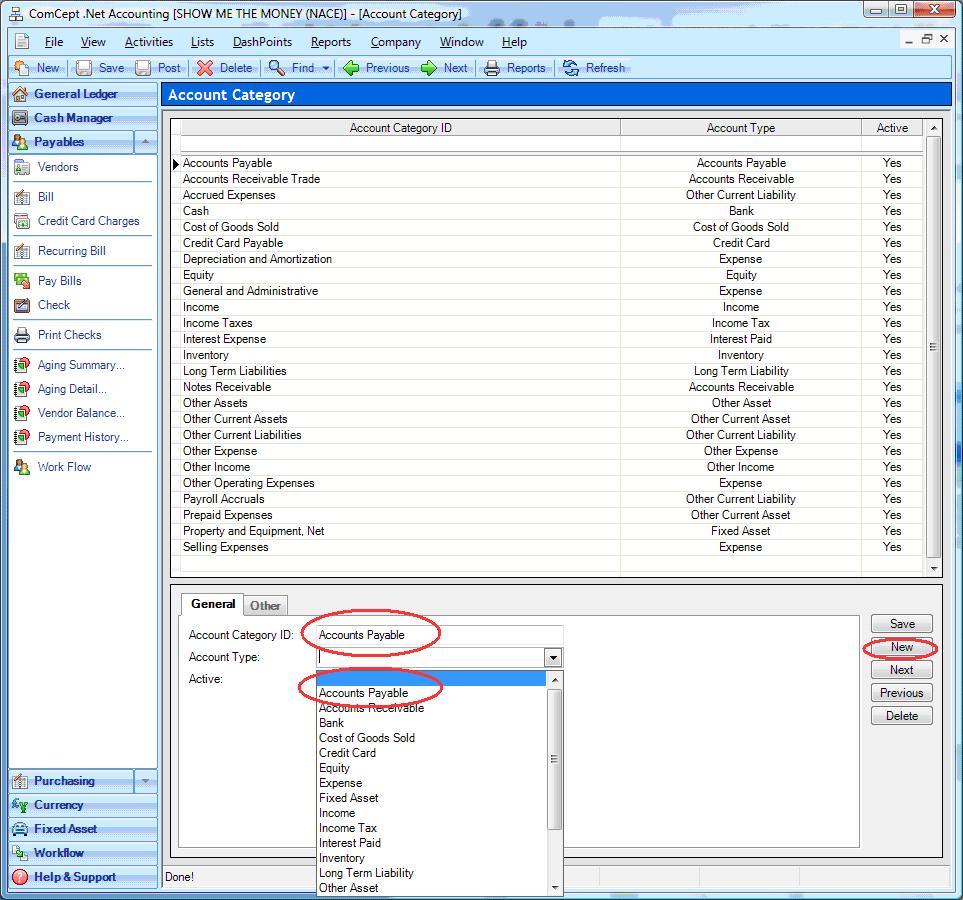
Task: Open Aging Summary report in sidebar
Action: tap(80, 365)
